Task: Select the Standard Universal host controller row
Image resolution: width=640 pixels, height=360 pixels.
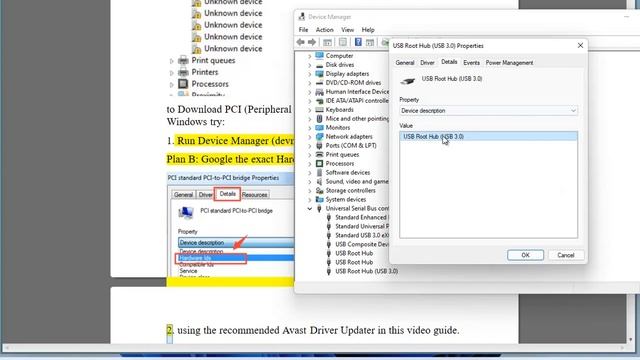Action: pyautogui.click(x=362, y=227)
